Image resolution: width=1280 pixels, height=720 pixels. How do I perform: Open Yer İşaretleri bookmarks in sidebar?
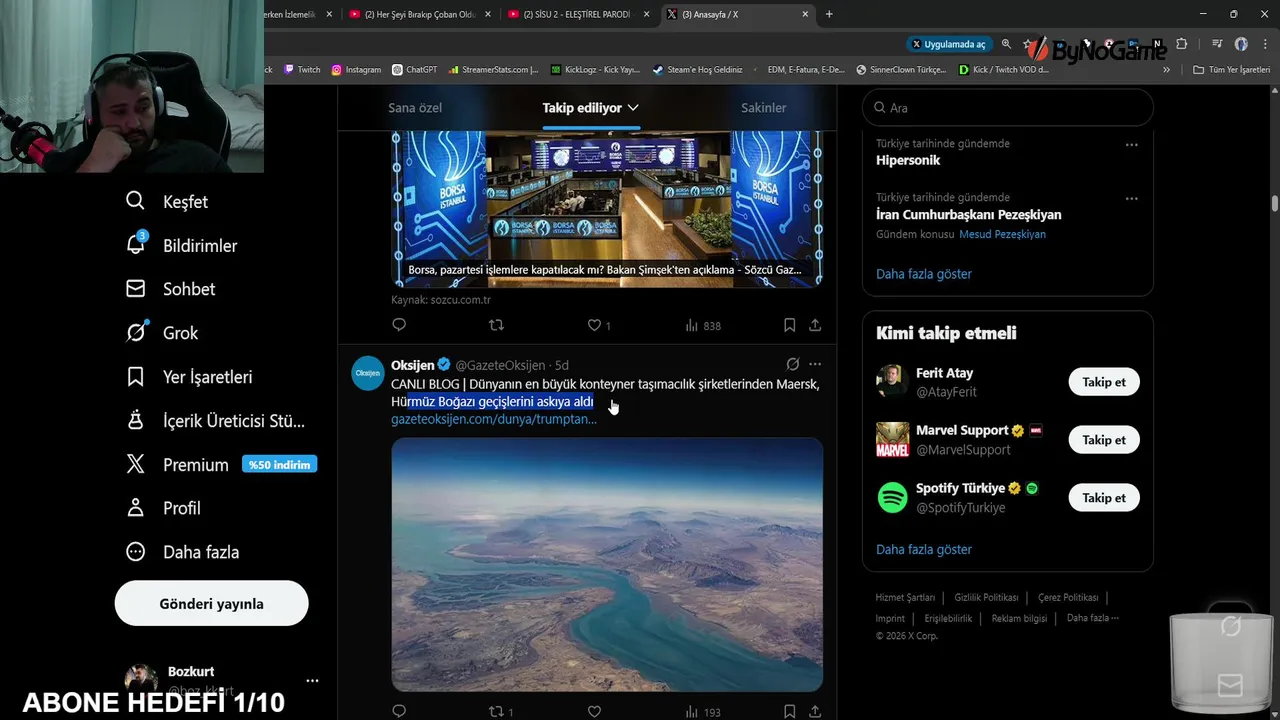188,377
